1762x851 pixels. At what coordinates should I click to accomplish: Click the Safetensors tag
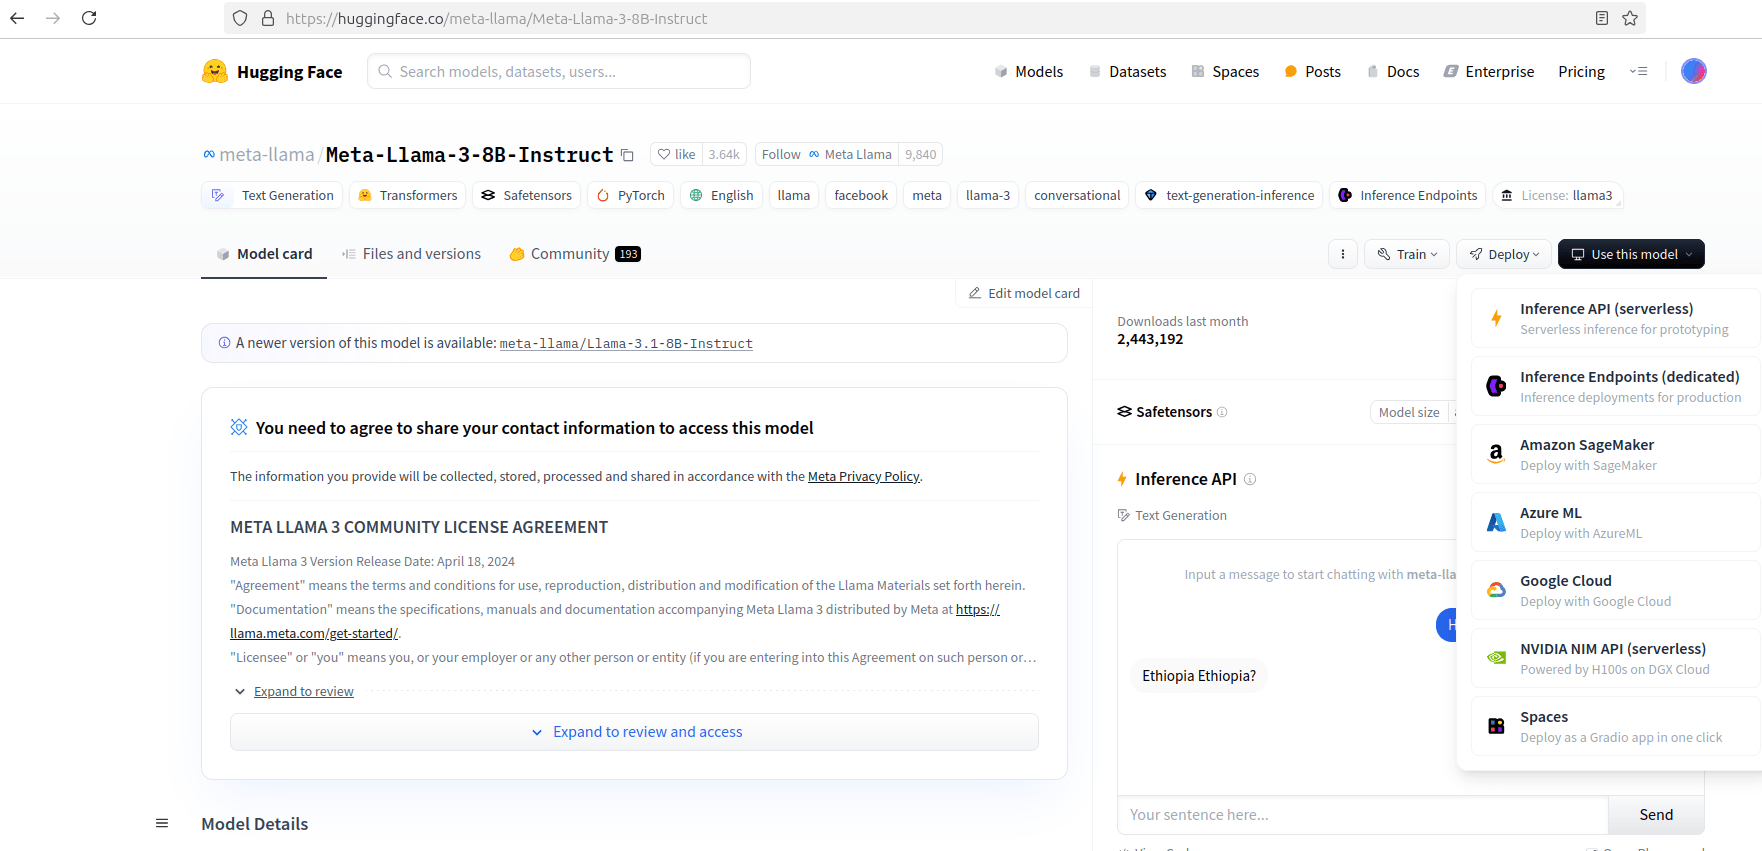[526, 195]
